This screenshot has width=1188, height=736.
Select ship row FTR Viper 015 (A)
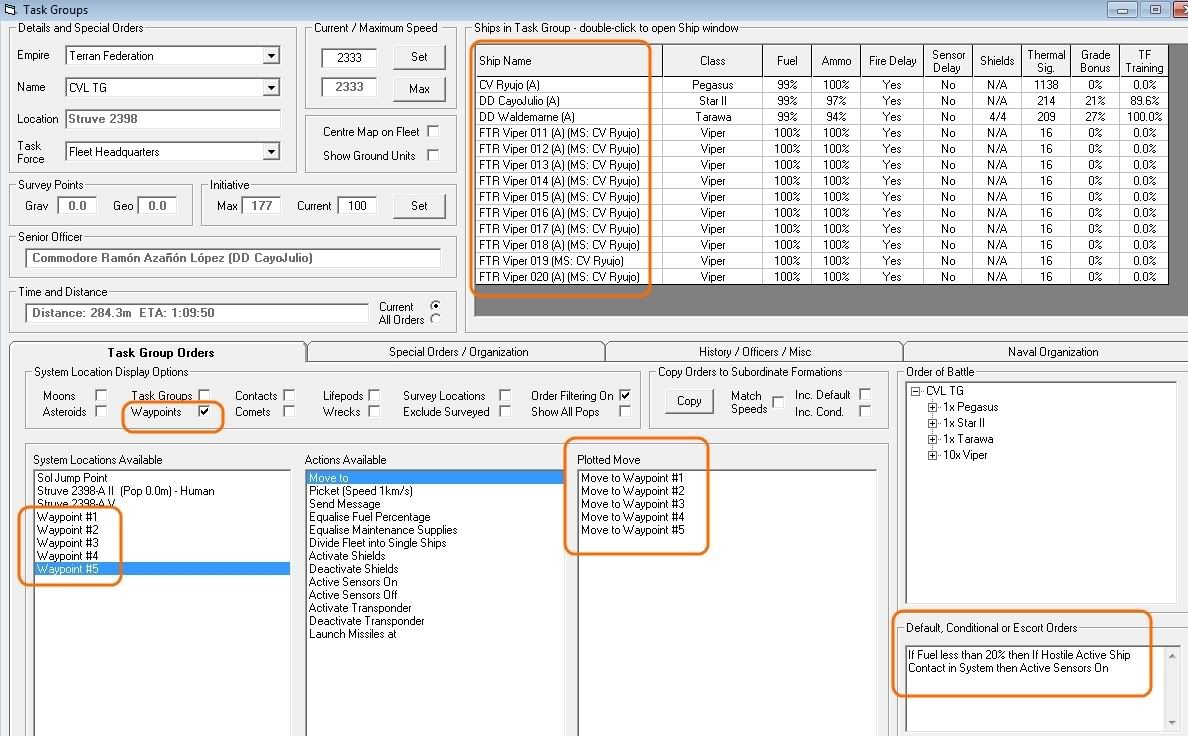(x=822, y=197)
